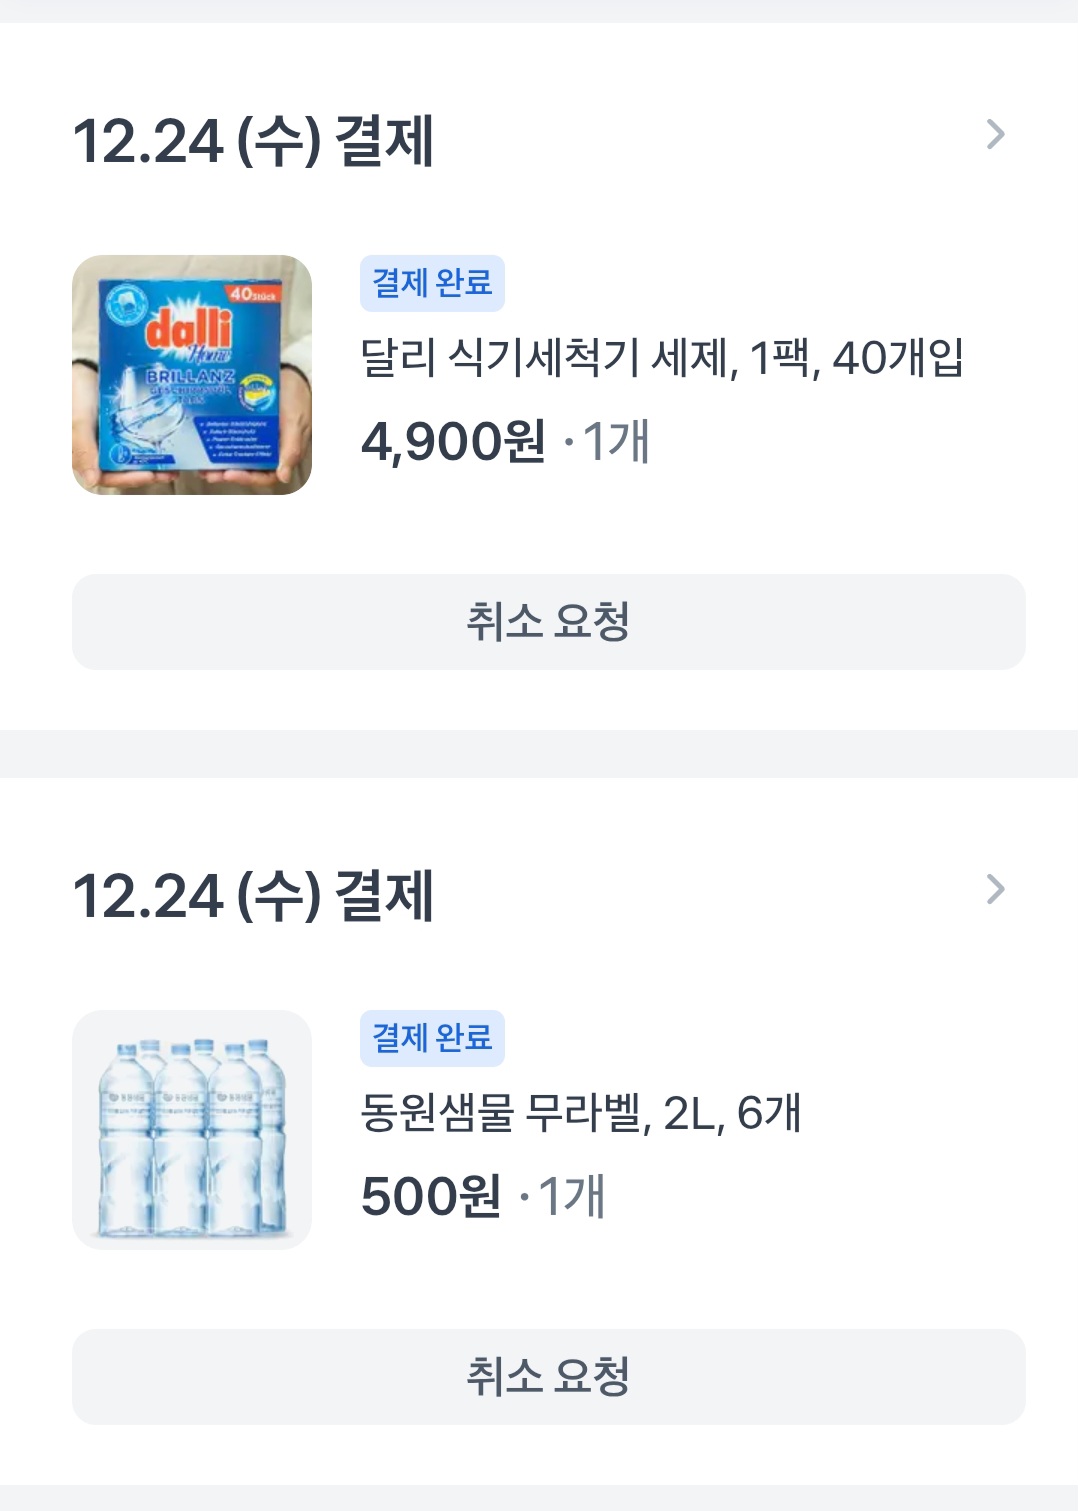This screenshot has width=1078, height=1511.
Task: Tap the 결제 완료 badge above 동원샘물 무라벨
Action: point(432,1038)
